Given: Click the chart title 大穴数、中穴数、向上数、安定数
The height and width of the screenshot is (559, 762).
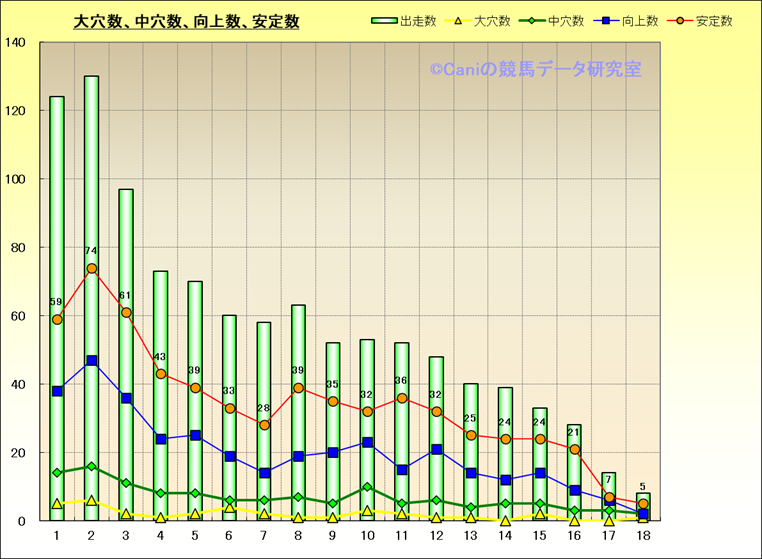Looking at the screenshot, I should coord(186,21).
